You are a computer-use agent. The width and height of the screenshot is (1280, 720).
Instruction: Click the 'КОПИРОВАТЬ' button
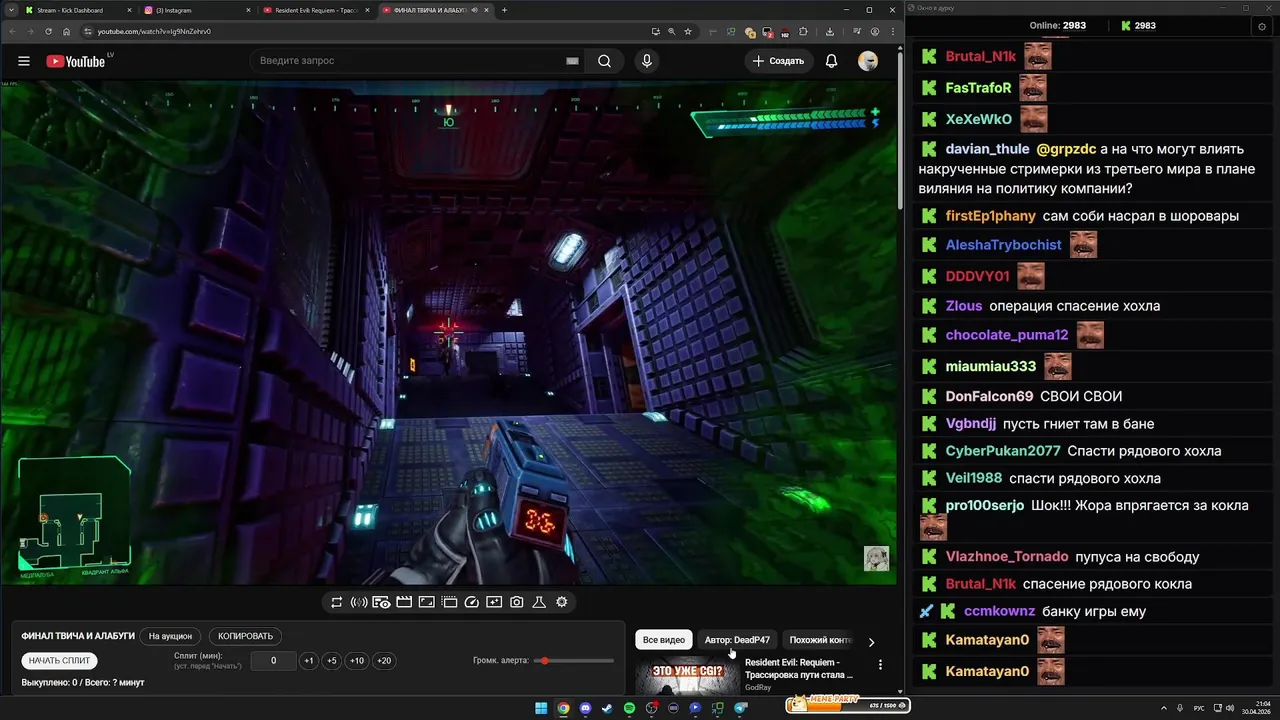coord(245,636)
